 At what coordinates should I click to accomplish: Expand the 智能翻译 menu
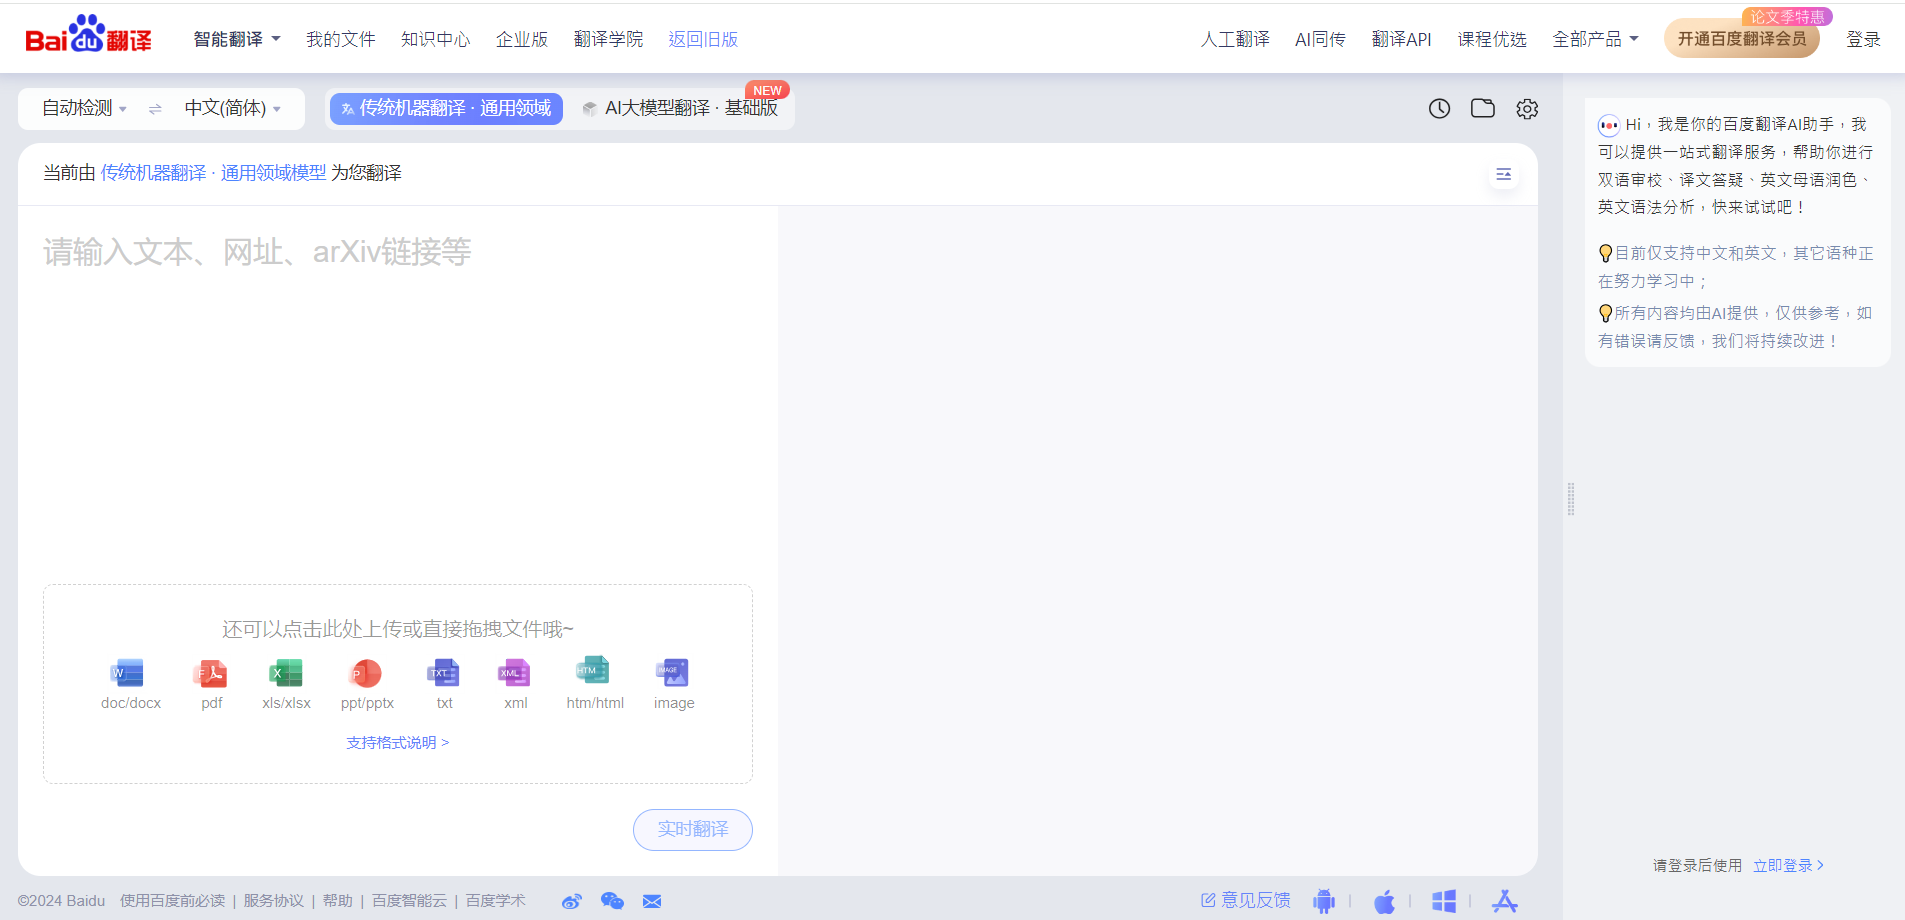click(x=237, y=39)
